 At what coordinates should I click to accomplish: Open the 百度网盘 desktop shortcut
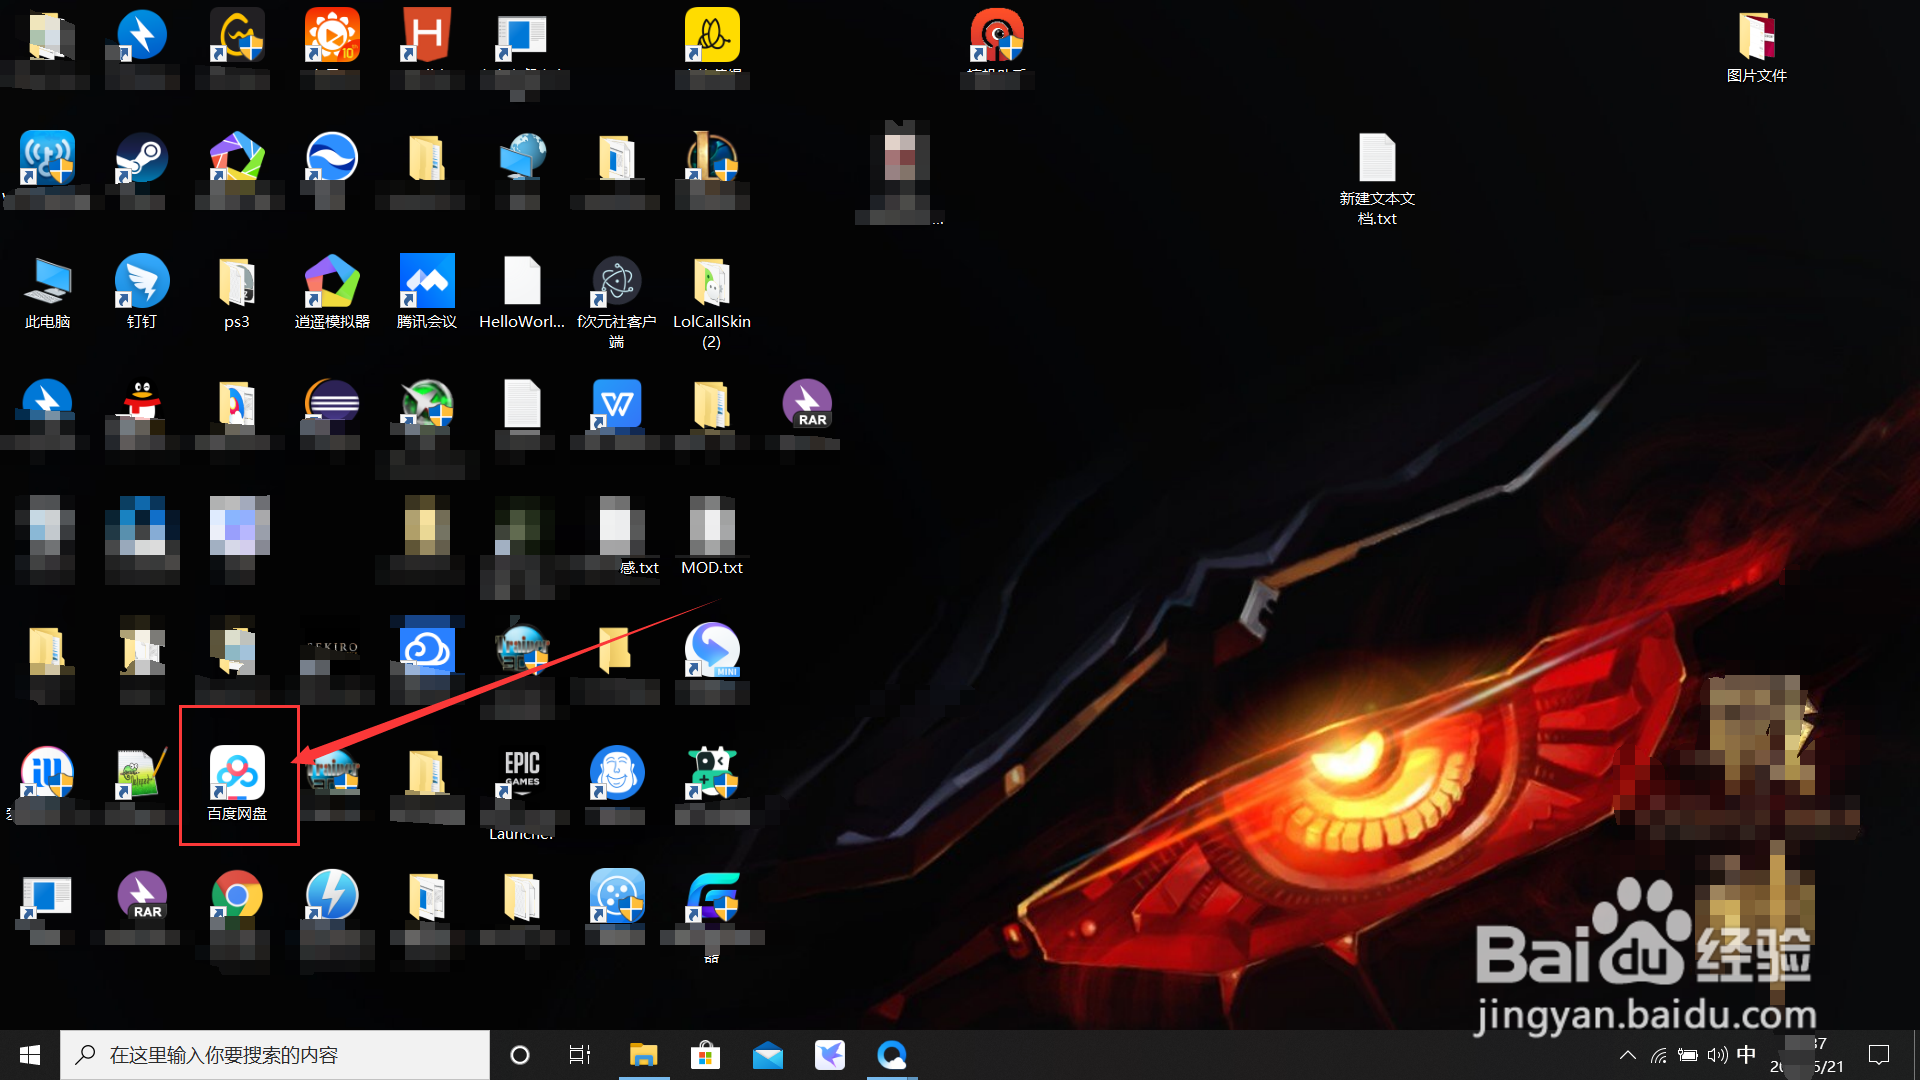coord(237,783)
